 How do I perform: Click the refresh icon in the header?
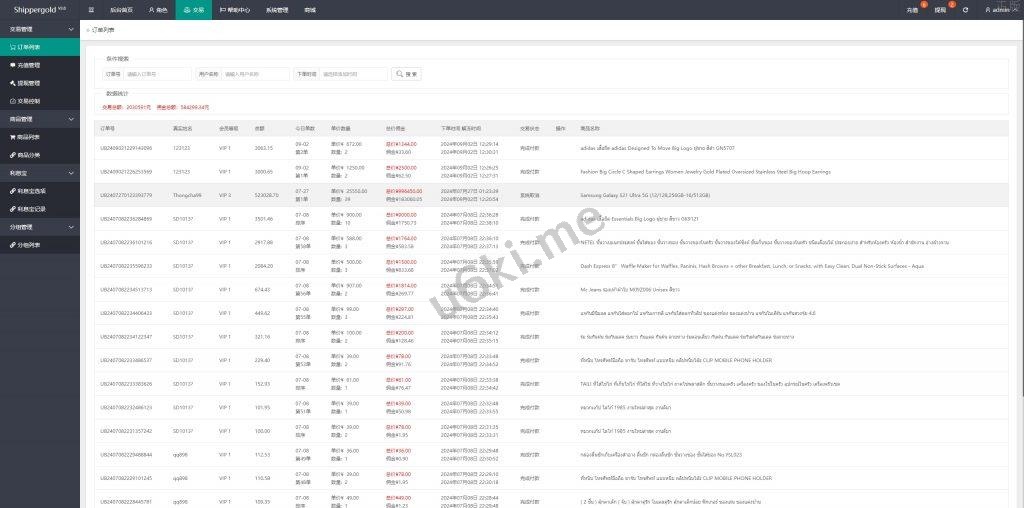click(965, 10)
